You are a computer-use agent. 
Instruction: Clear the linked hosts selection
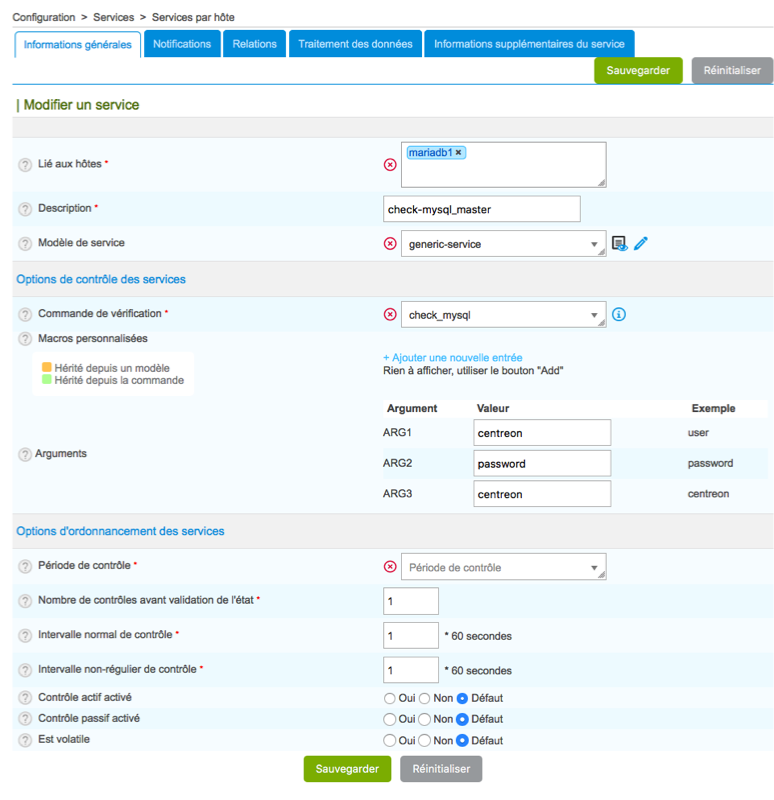[390, 164]
